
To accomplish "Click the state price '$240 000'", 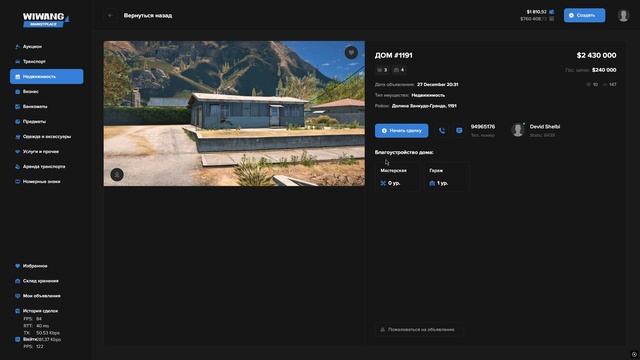I will click(x=604, y=70).
